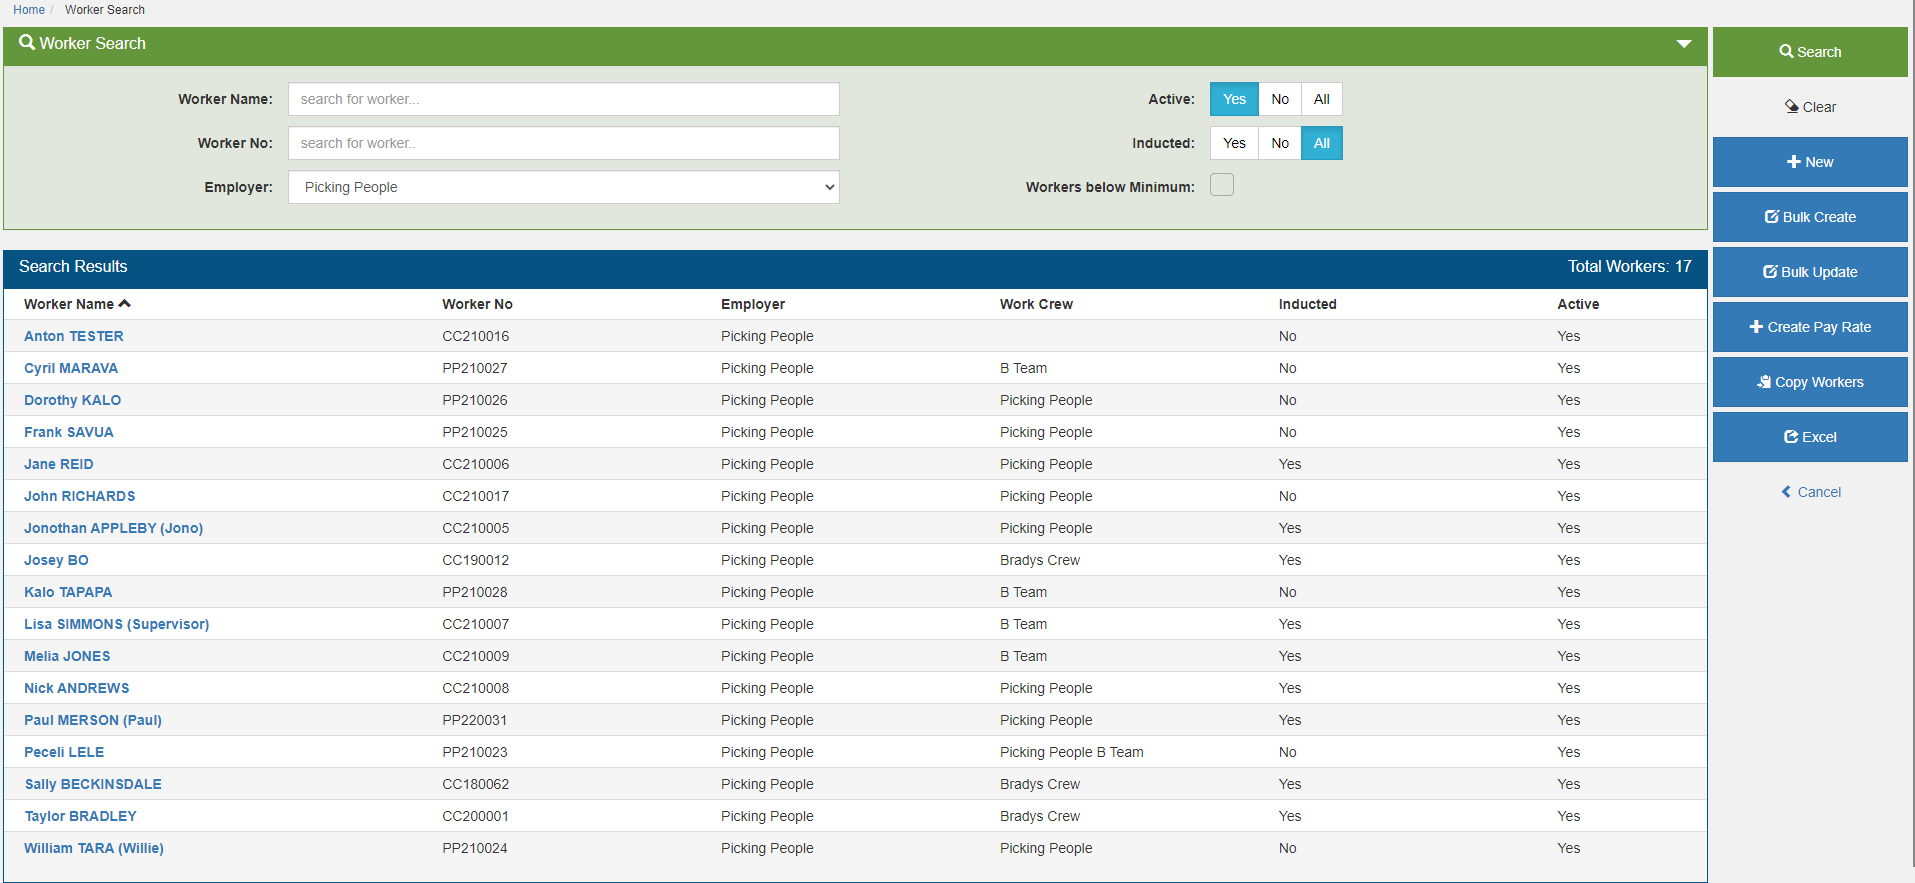Open worker Frank SAVUA
Image resolution: width=1915 pixels, height=883 pixels.
pyautogui.click(x=69, y=432)
